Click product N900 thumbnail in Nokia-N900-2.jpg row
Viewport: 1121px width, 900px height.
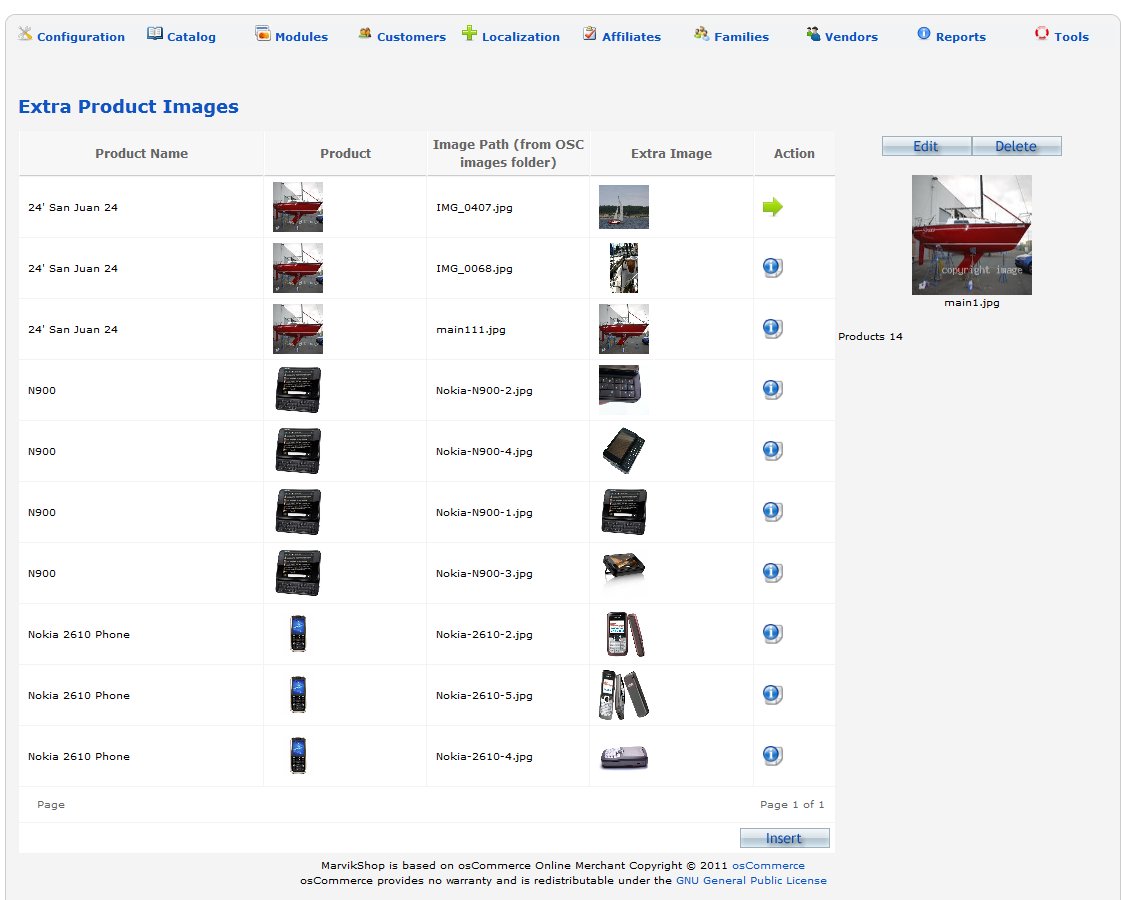(x=298, y=390)
